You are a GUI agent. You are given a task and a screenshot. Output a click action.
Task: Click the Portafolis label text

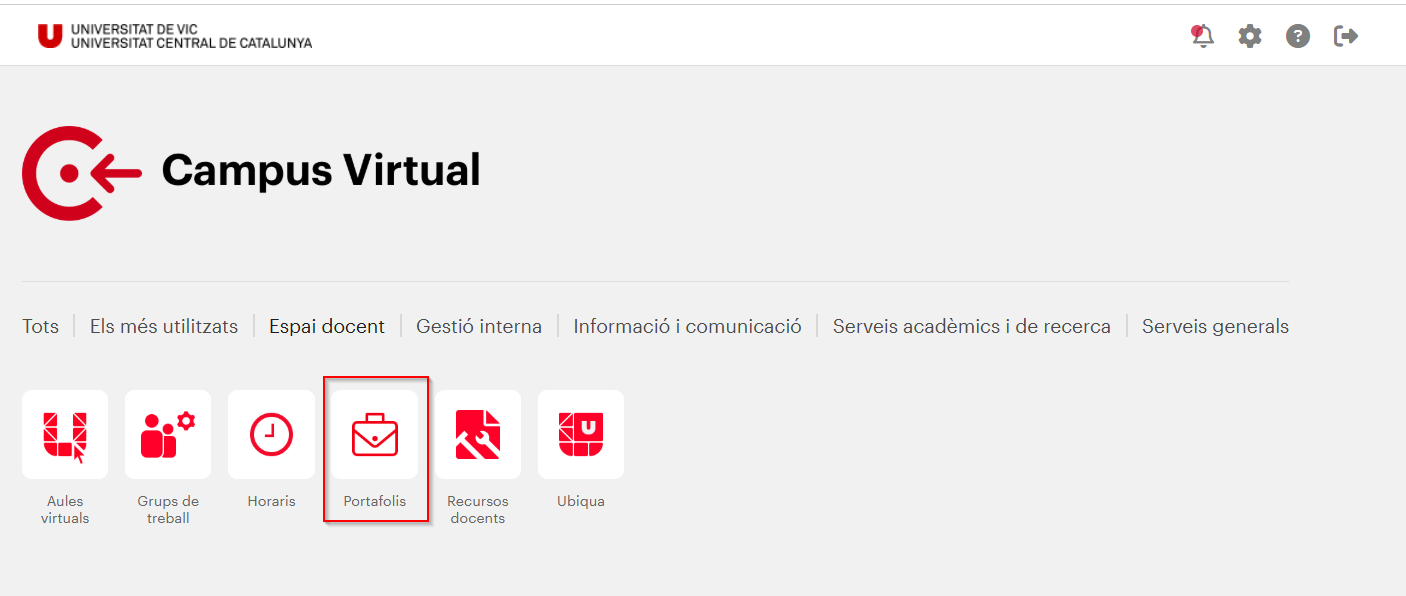[x=375, y=501]
